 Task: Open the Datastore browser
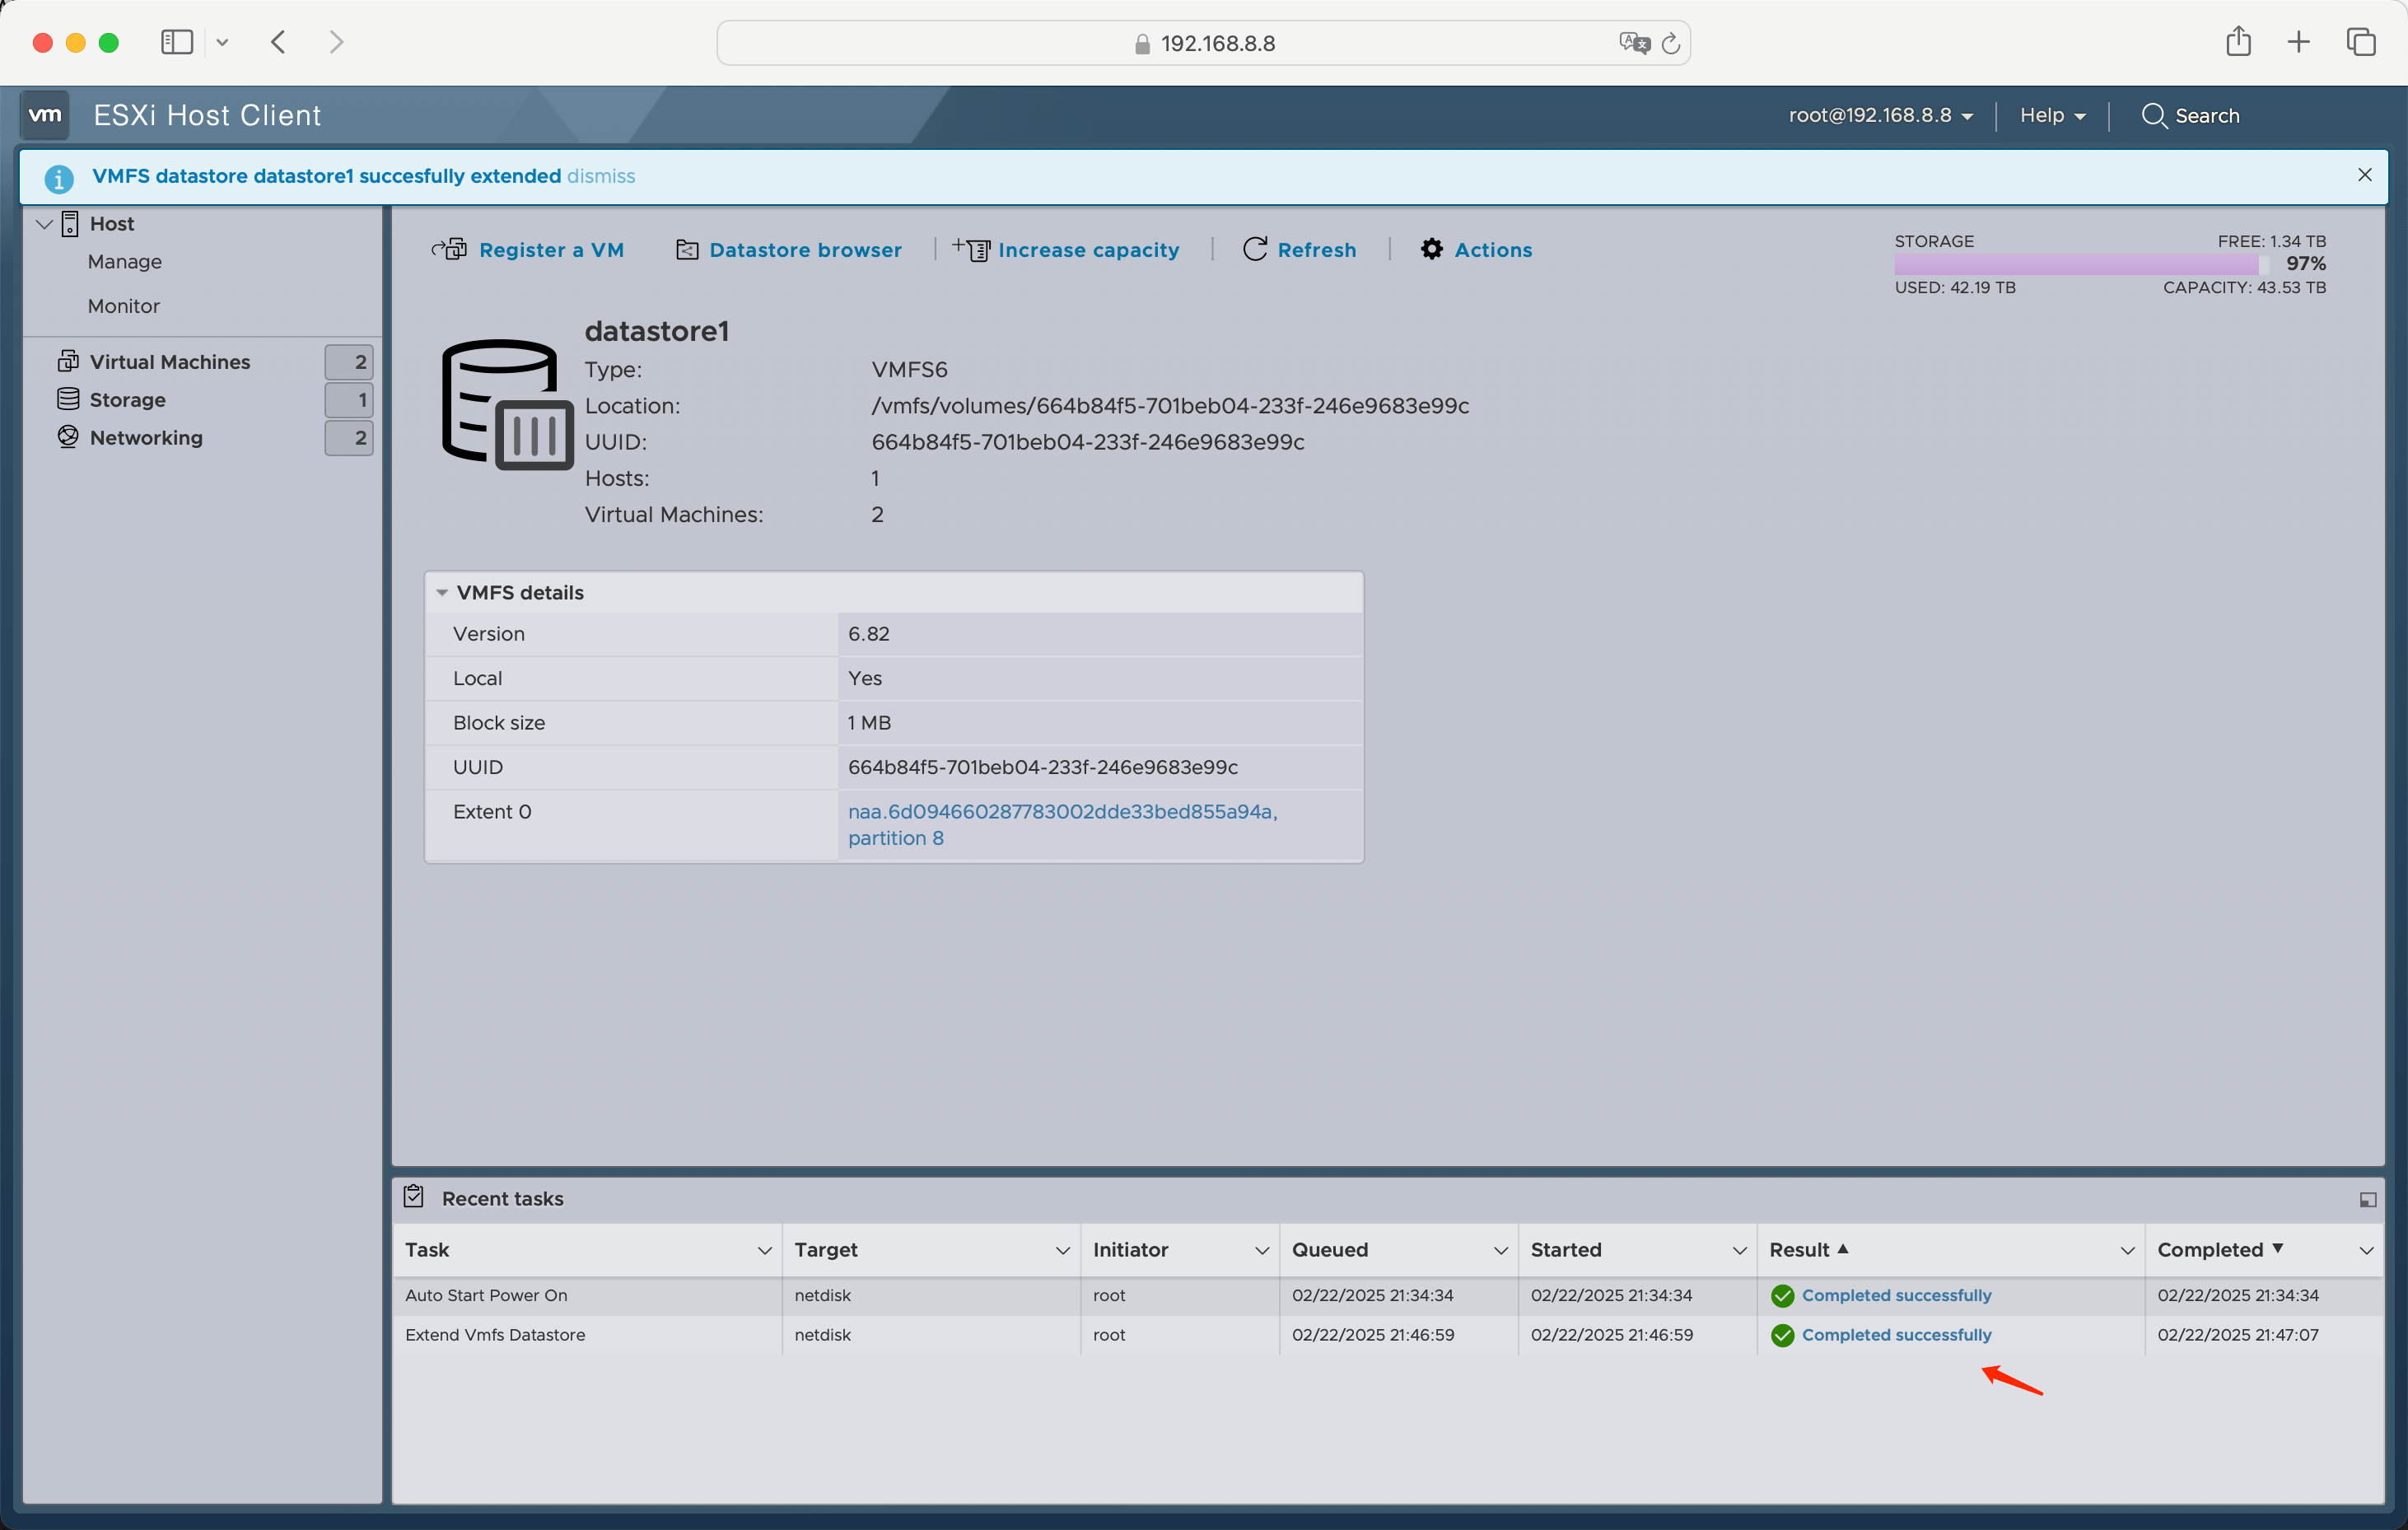(789, 250)
